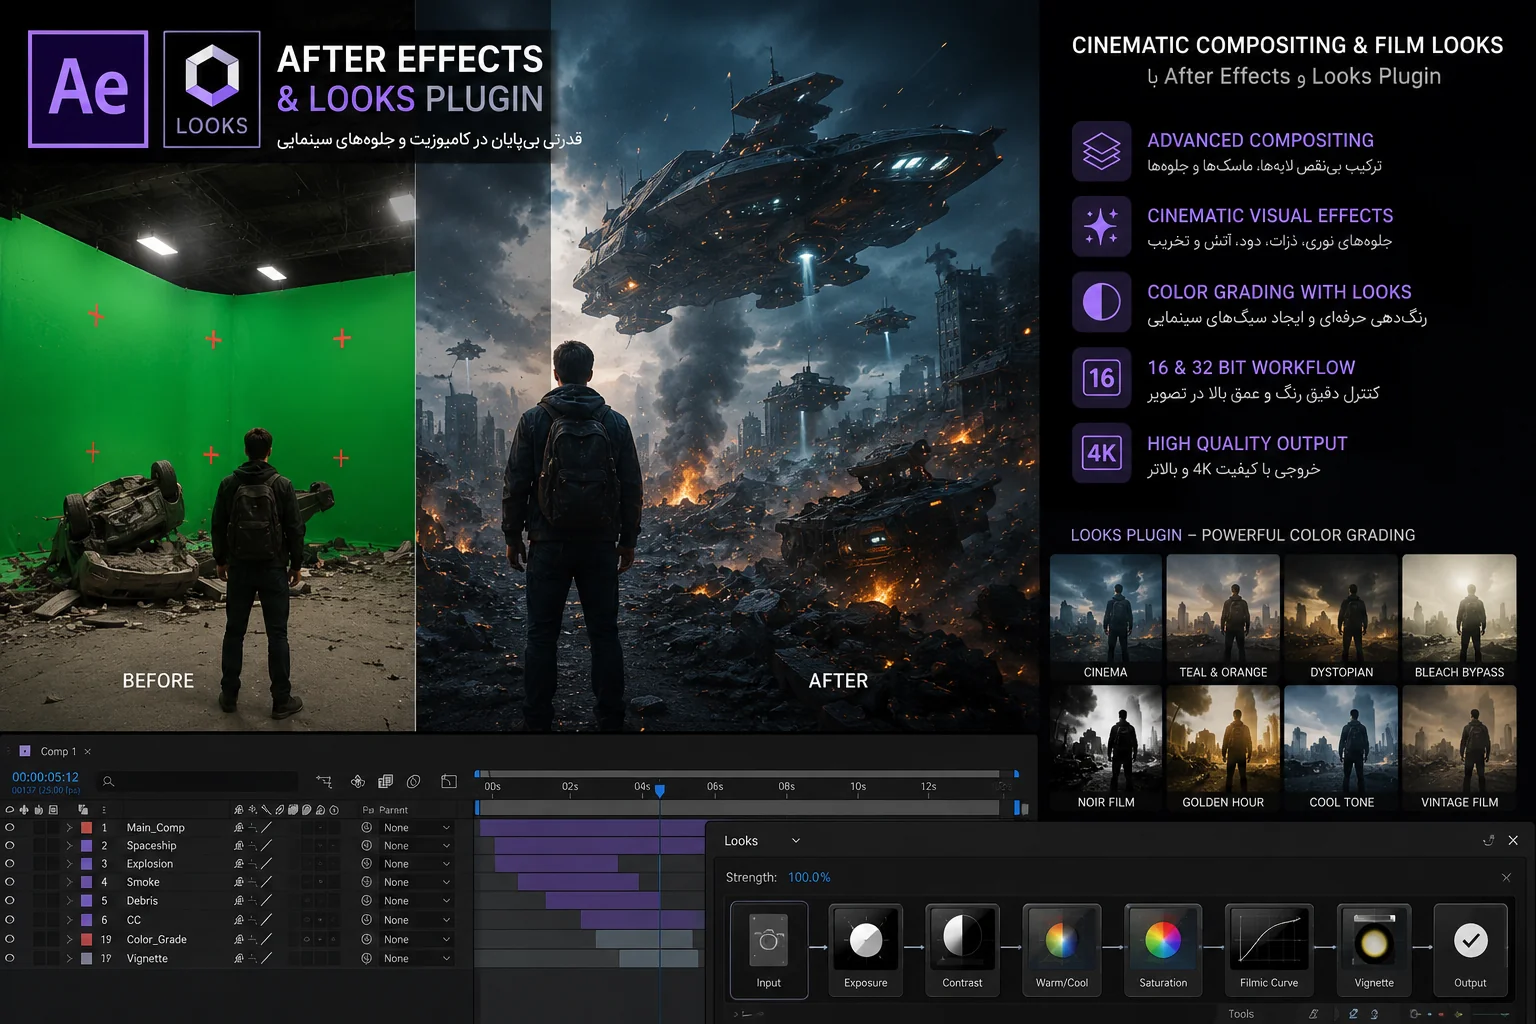The width and height of the screenshot is (1536, 1024).
Task: Open the Parent dropdown of the Vignette layer
Action: [416, 959]
